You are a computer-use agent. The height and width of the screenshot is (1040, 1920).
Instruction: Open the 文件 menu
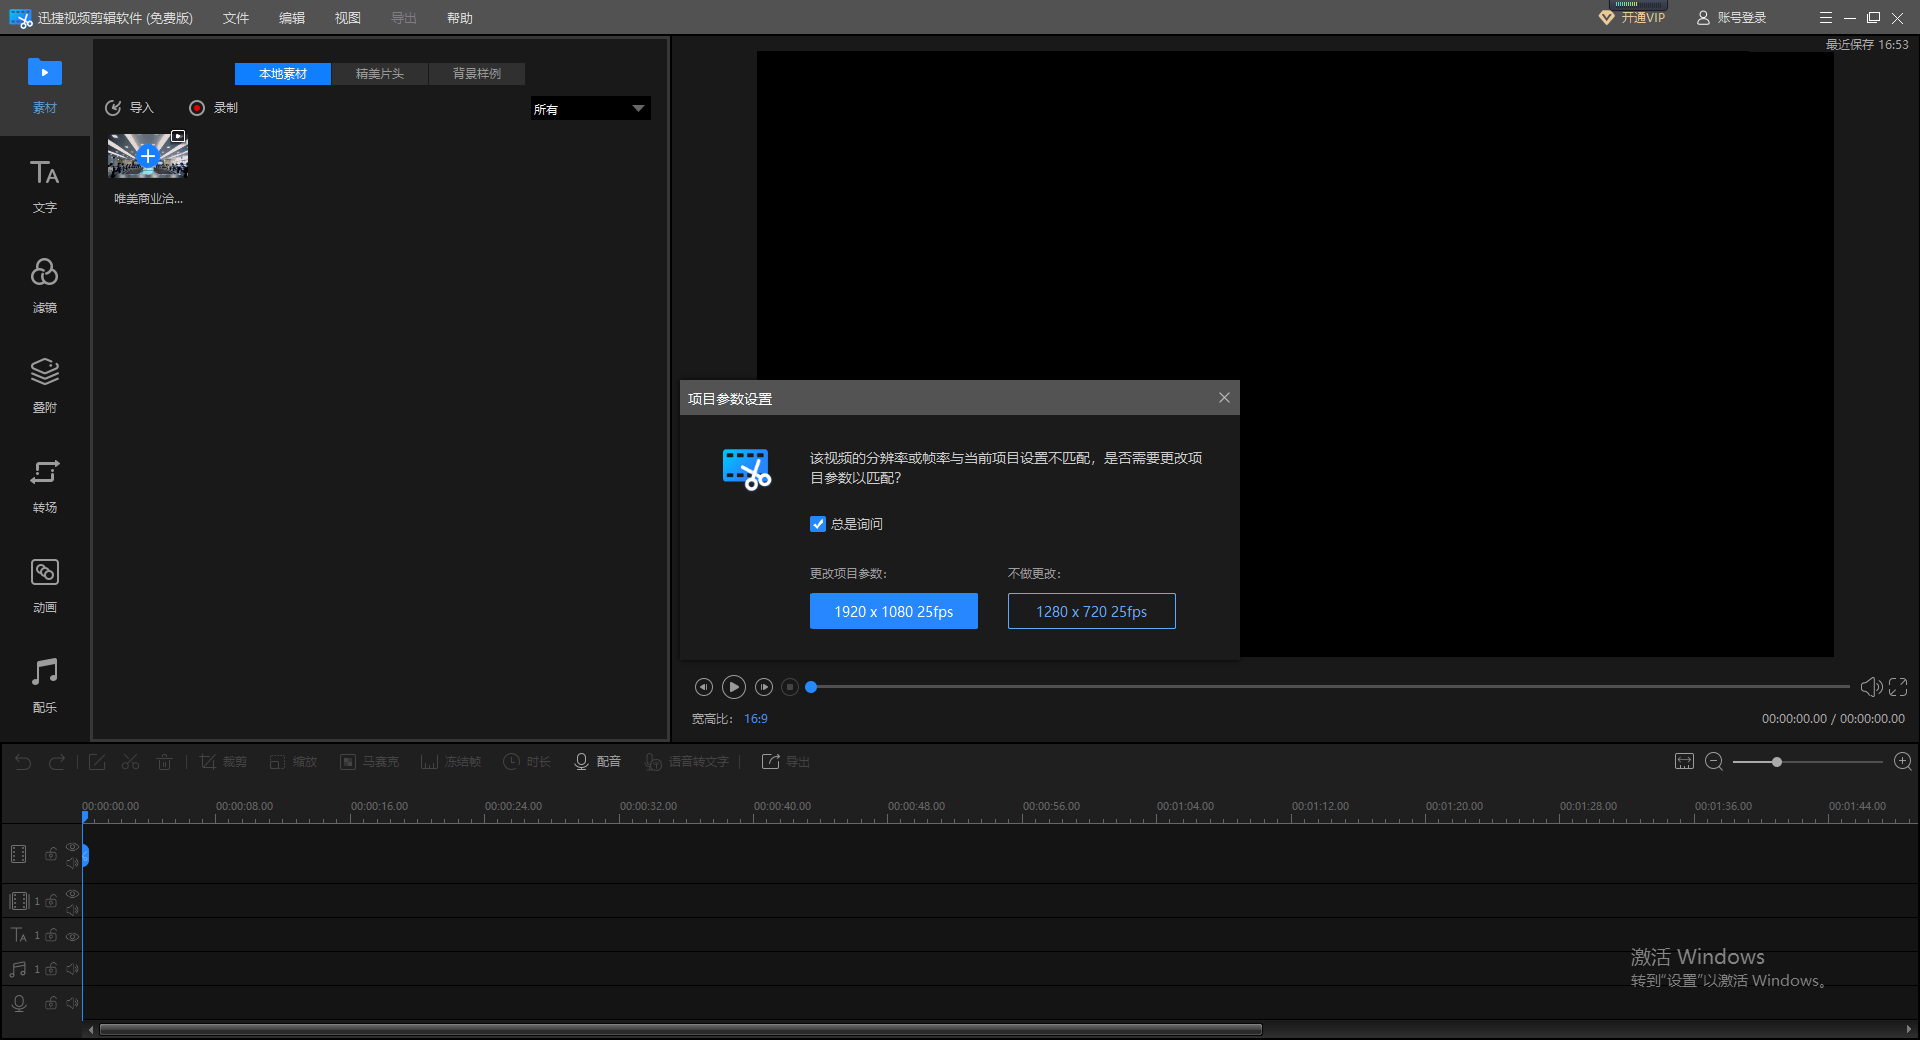click(x=236, y=18)
